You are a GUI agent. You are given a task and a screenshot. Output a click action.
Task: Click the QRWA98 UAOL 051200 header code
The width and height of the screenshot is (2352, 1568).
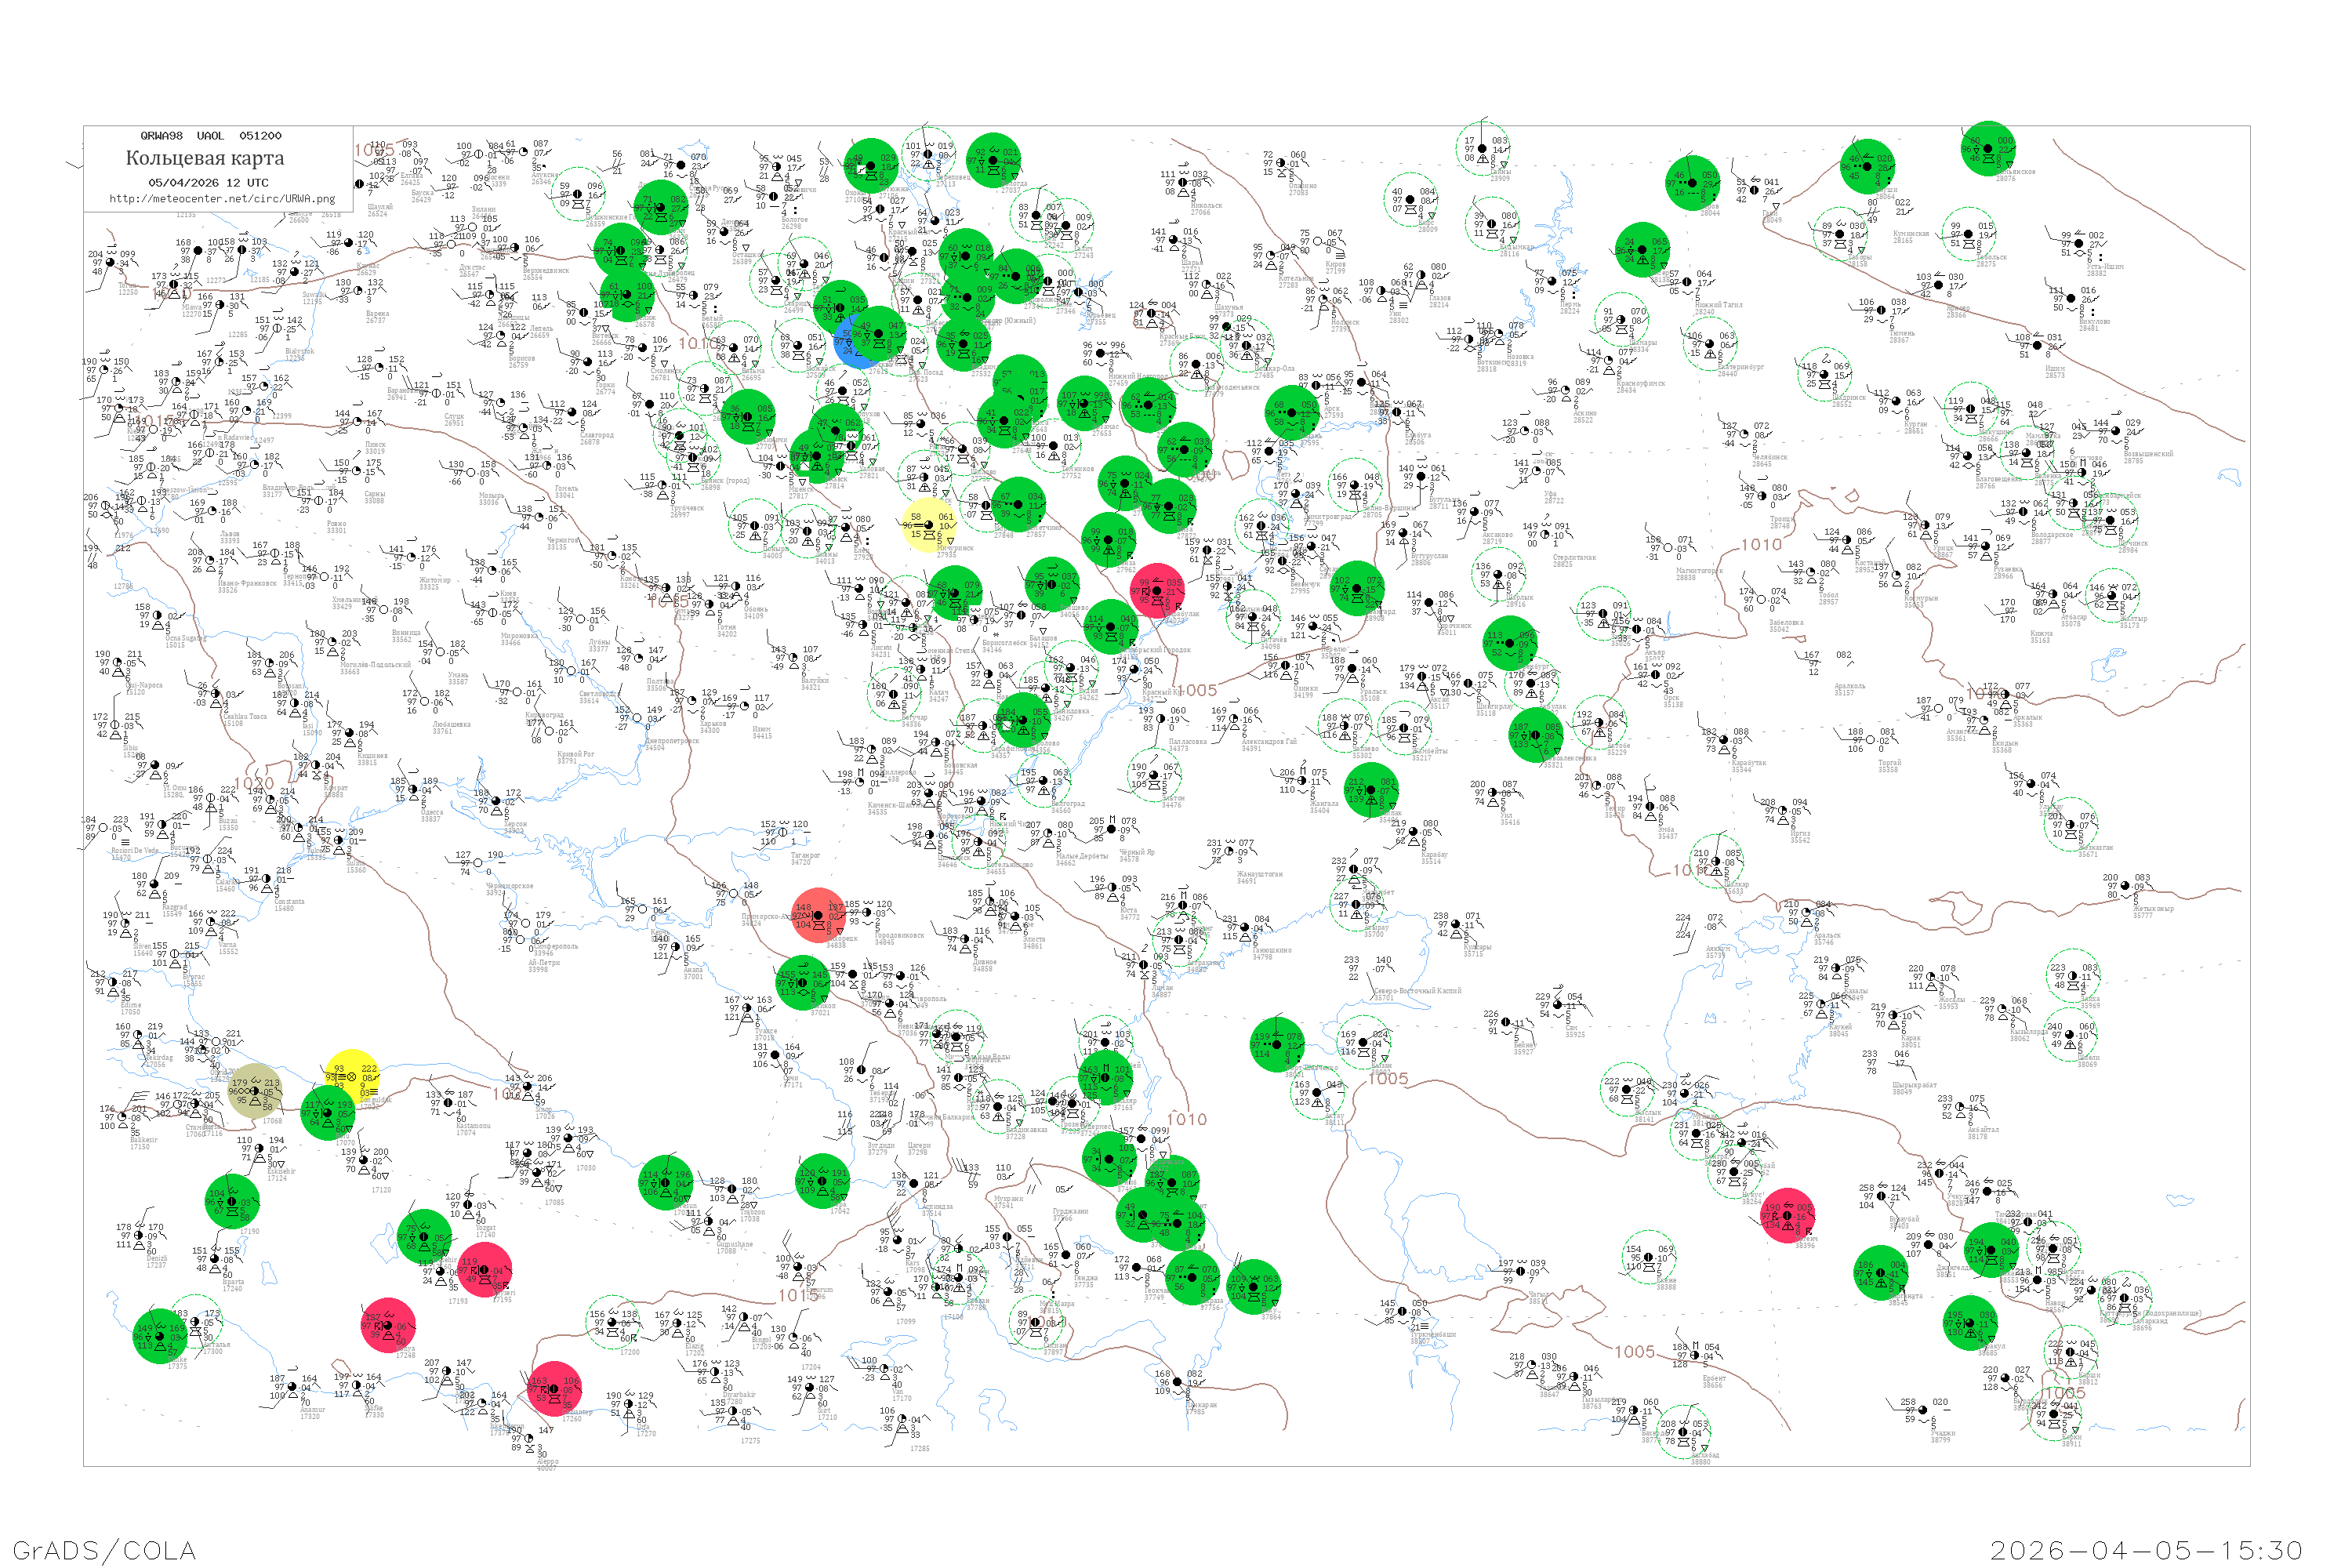tap(211, 136)
